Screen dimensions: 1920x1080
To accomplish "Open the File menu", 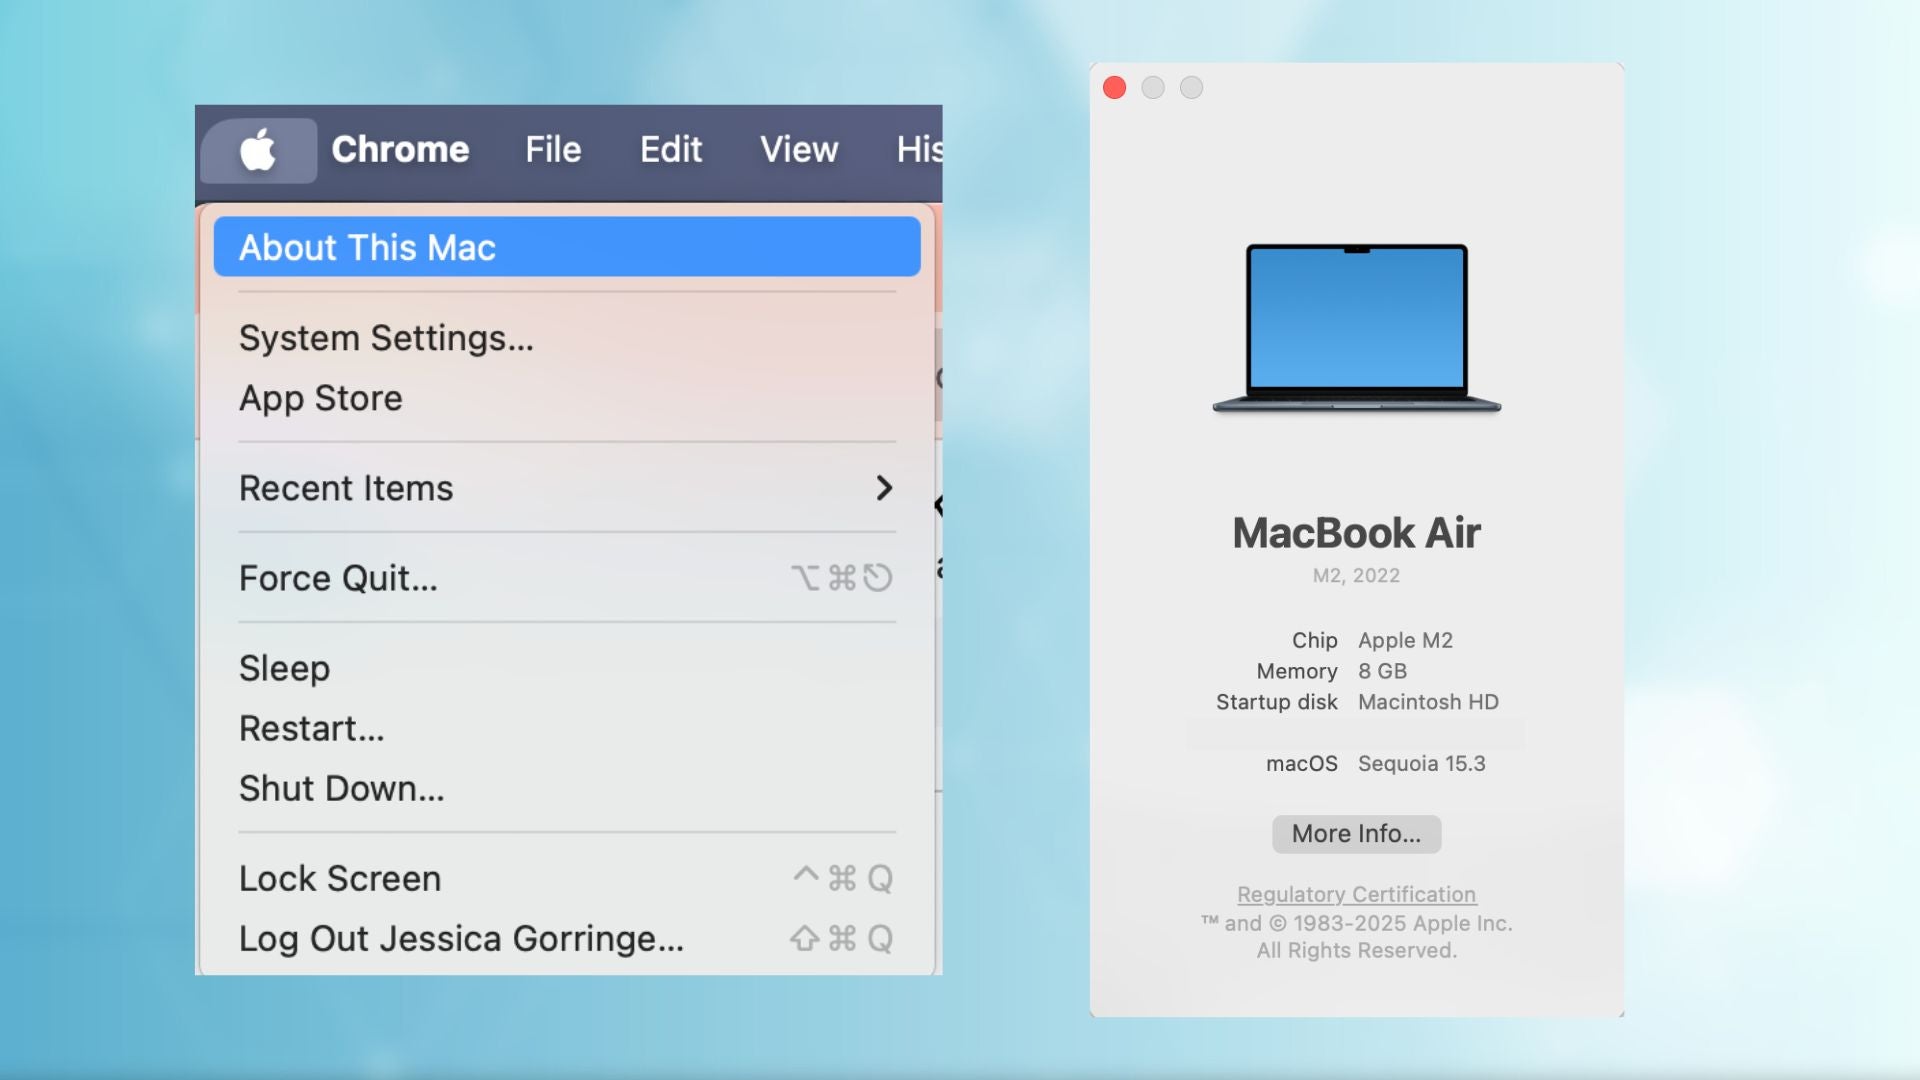I will point(553,149).
